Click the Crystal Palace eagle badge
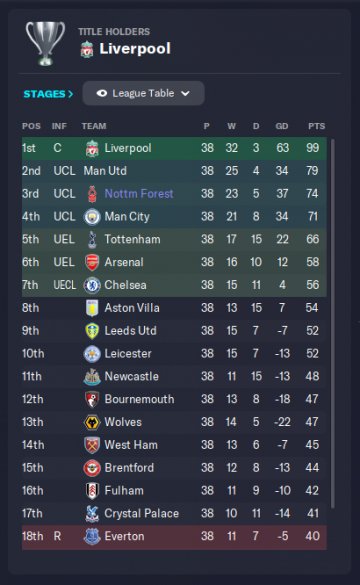Viewport: 360px width, 585px height. click(92, 514)
